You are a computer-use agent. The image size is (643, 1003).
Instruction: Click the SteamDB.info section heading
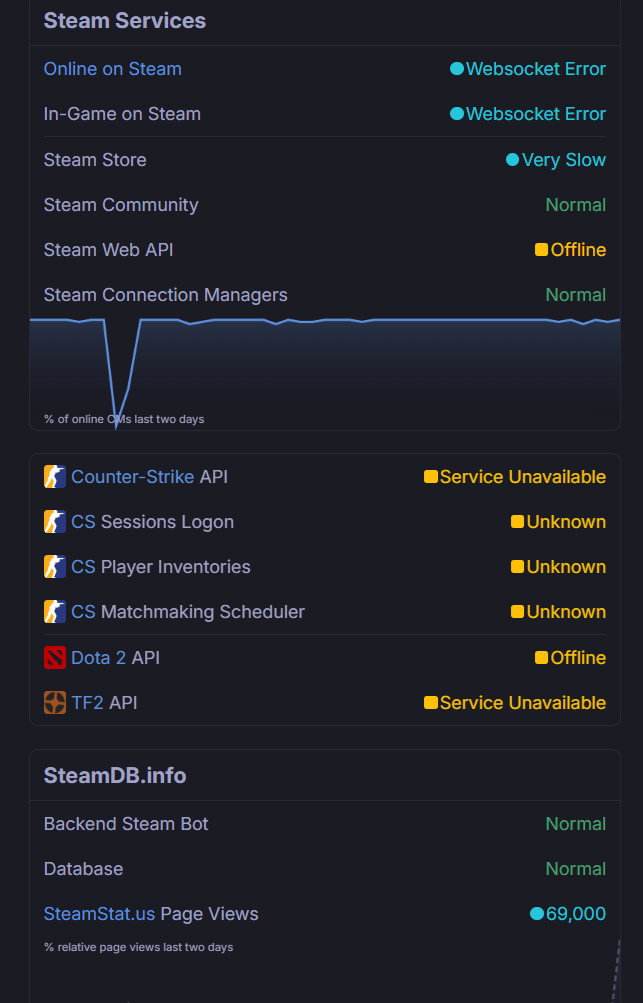114,776
